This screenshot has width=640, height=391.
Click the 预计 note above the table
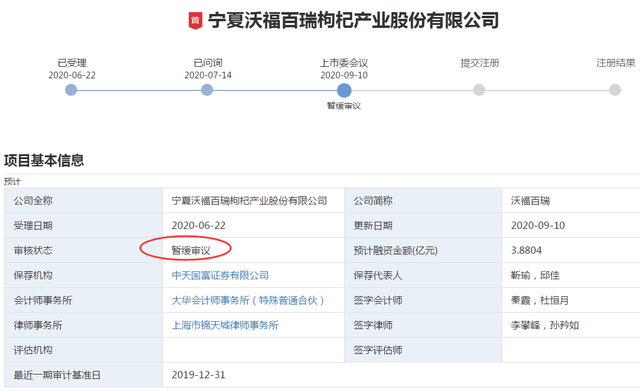(x=12, y=182)
